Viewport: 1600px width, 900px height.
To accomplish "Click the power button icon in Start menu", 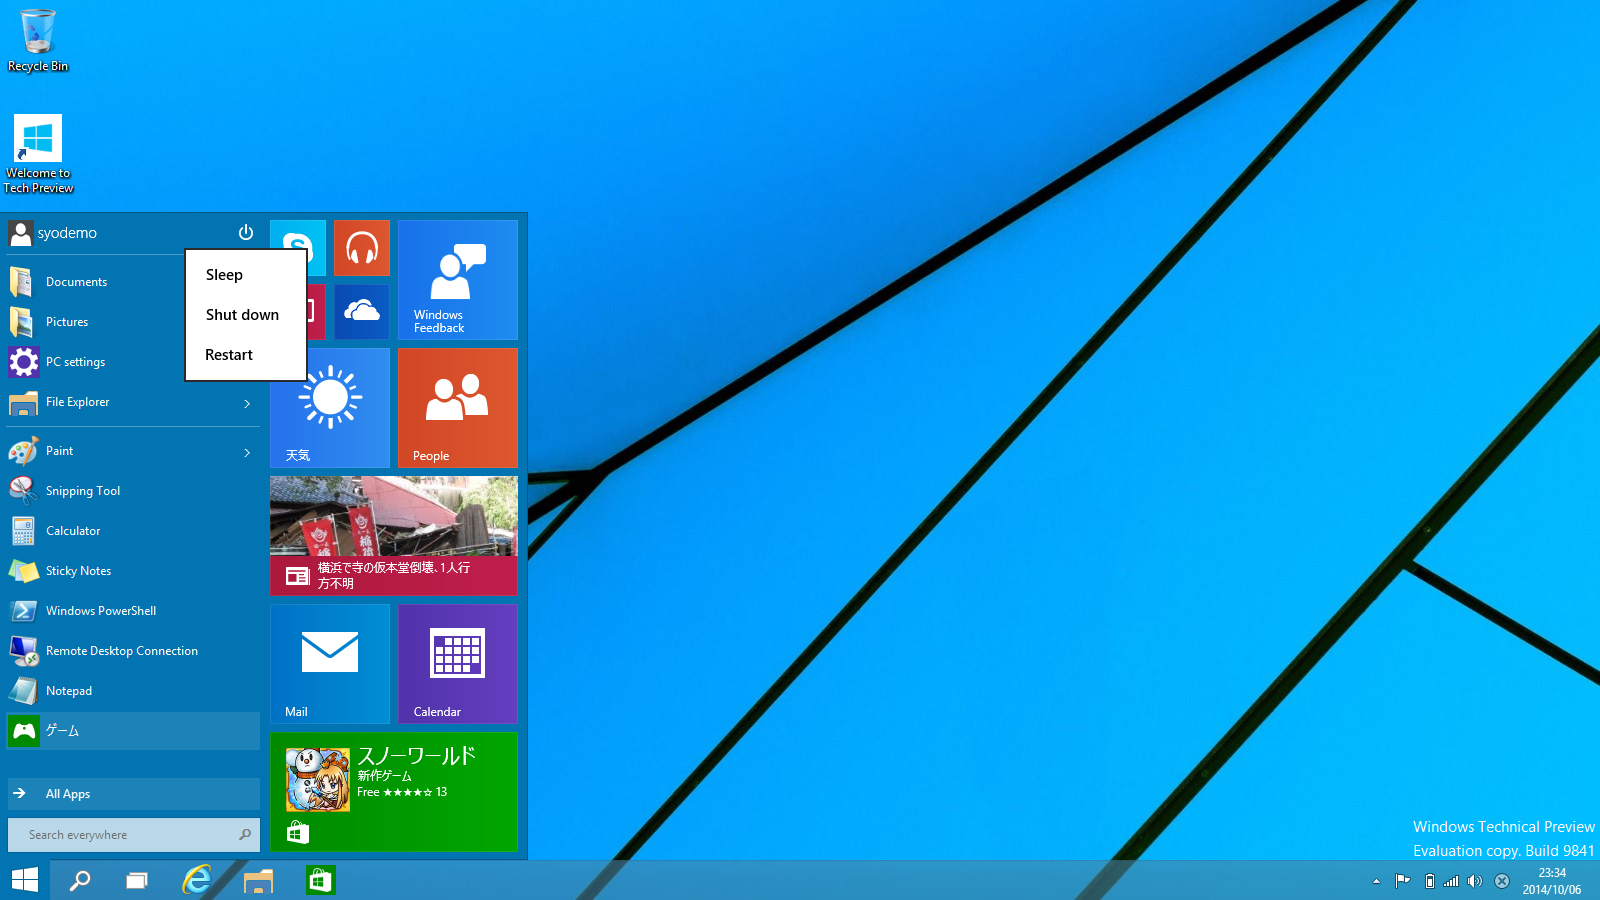I will click(x=246, y=232).
